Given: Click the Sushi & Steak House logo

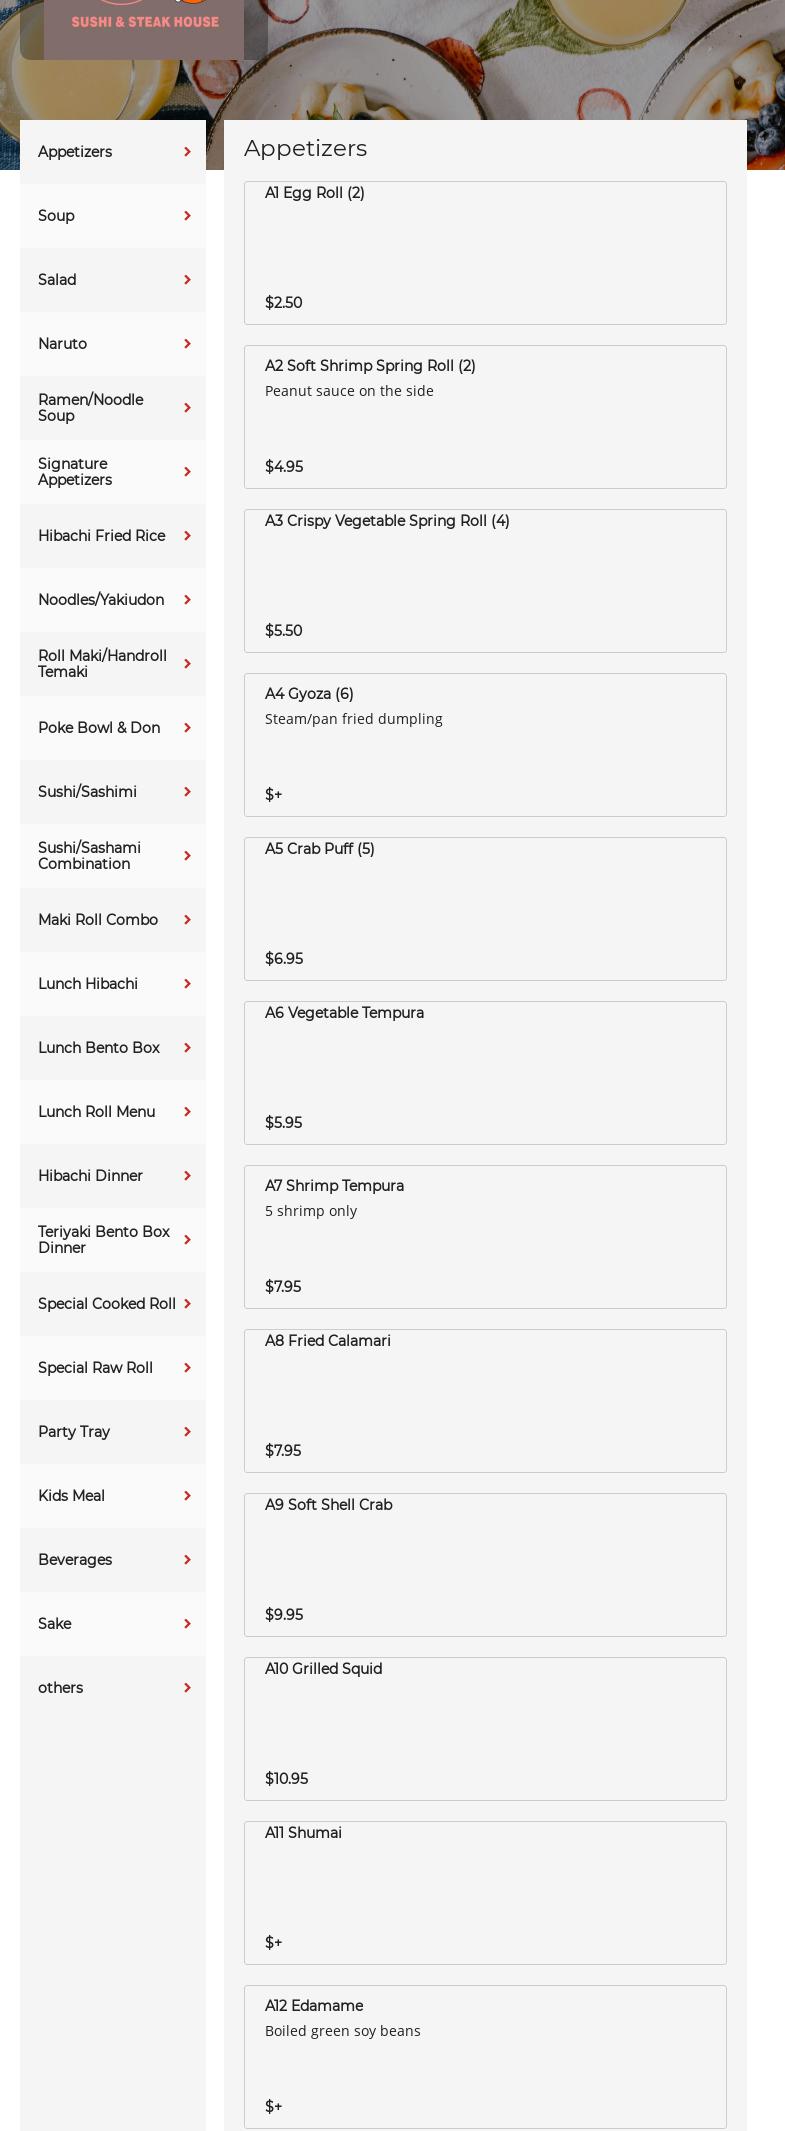Looking at the screenshot, I should (144, 22).
